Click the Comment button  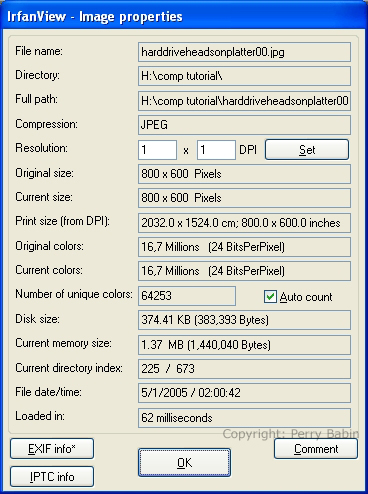(x=316, y=449)
